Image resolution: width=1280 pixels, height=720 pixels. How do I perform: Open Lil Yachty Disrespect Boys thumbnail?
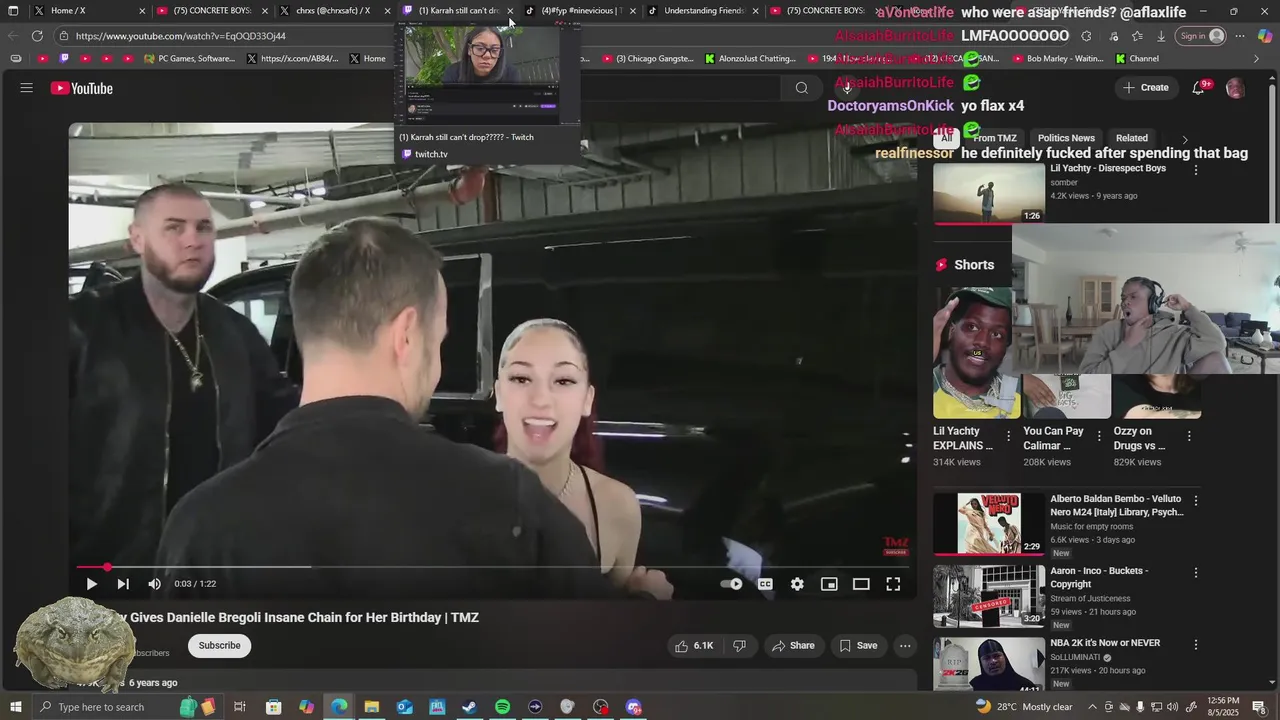click(x=988, y=194)
